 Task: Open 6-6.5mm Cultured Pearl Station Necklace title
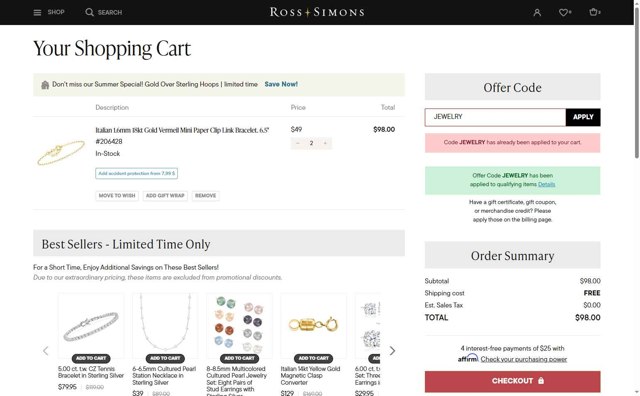(164, 376)
